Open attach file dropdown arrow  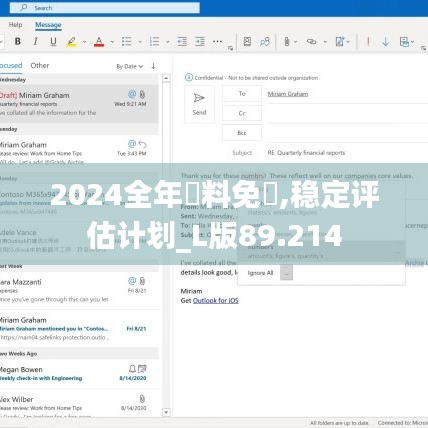click(296, 42)
